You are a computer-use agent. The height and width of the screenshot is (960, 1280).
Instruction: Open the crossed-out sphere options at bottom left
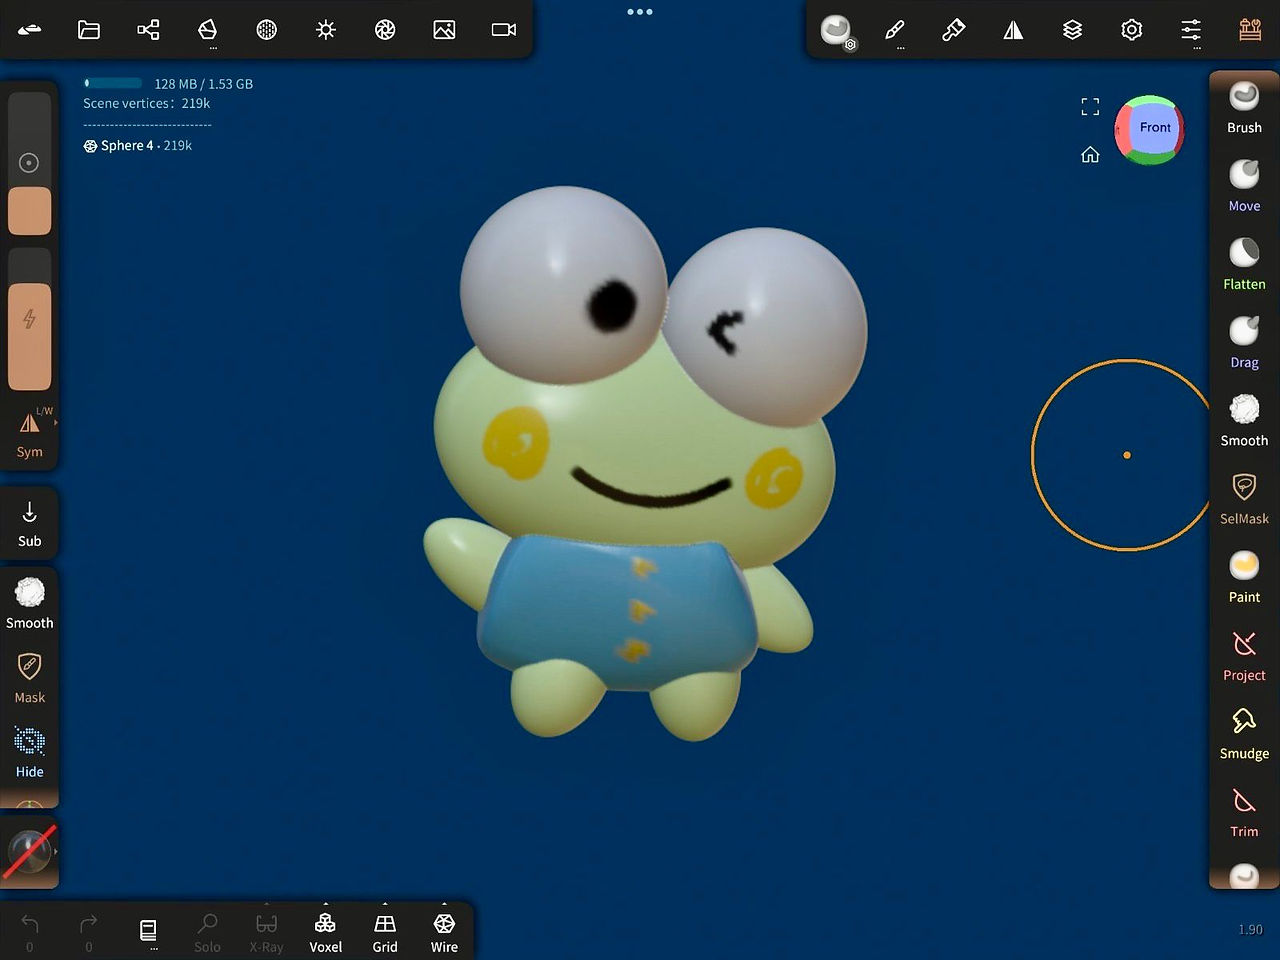click(x=29, y=851)
